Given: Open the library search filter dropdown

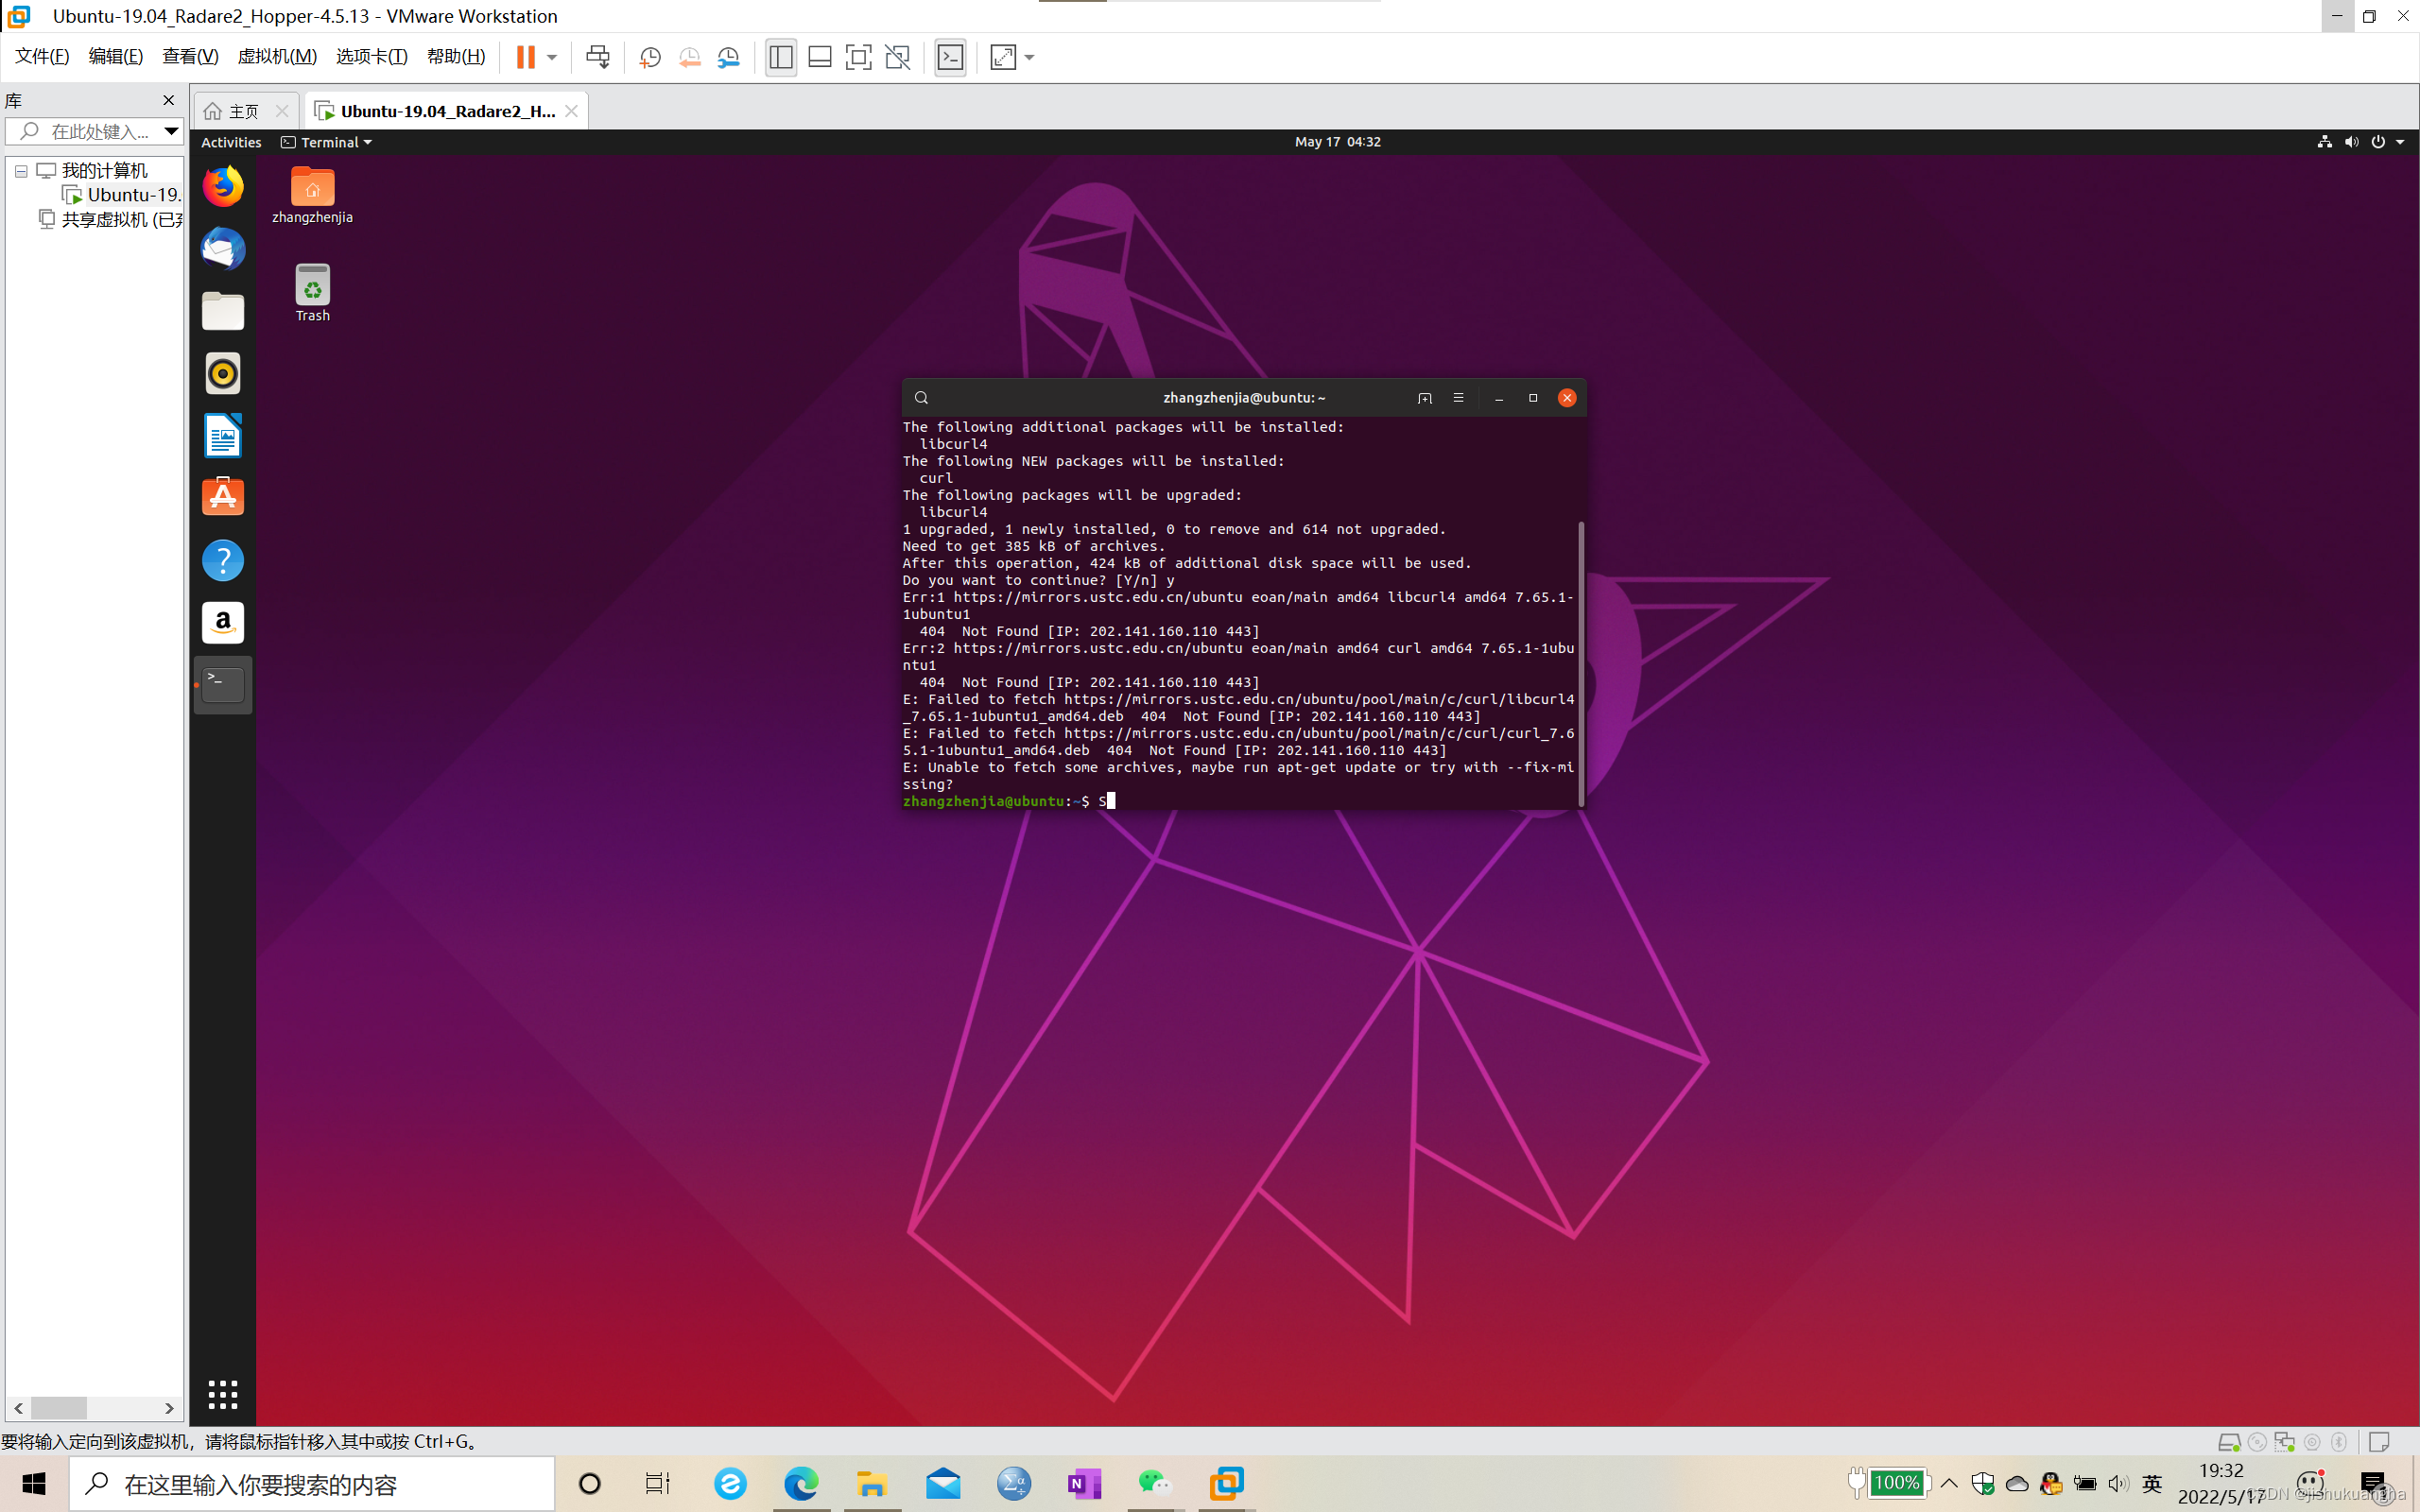Looking at the screenshot, I should pos(171,131).
